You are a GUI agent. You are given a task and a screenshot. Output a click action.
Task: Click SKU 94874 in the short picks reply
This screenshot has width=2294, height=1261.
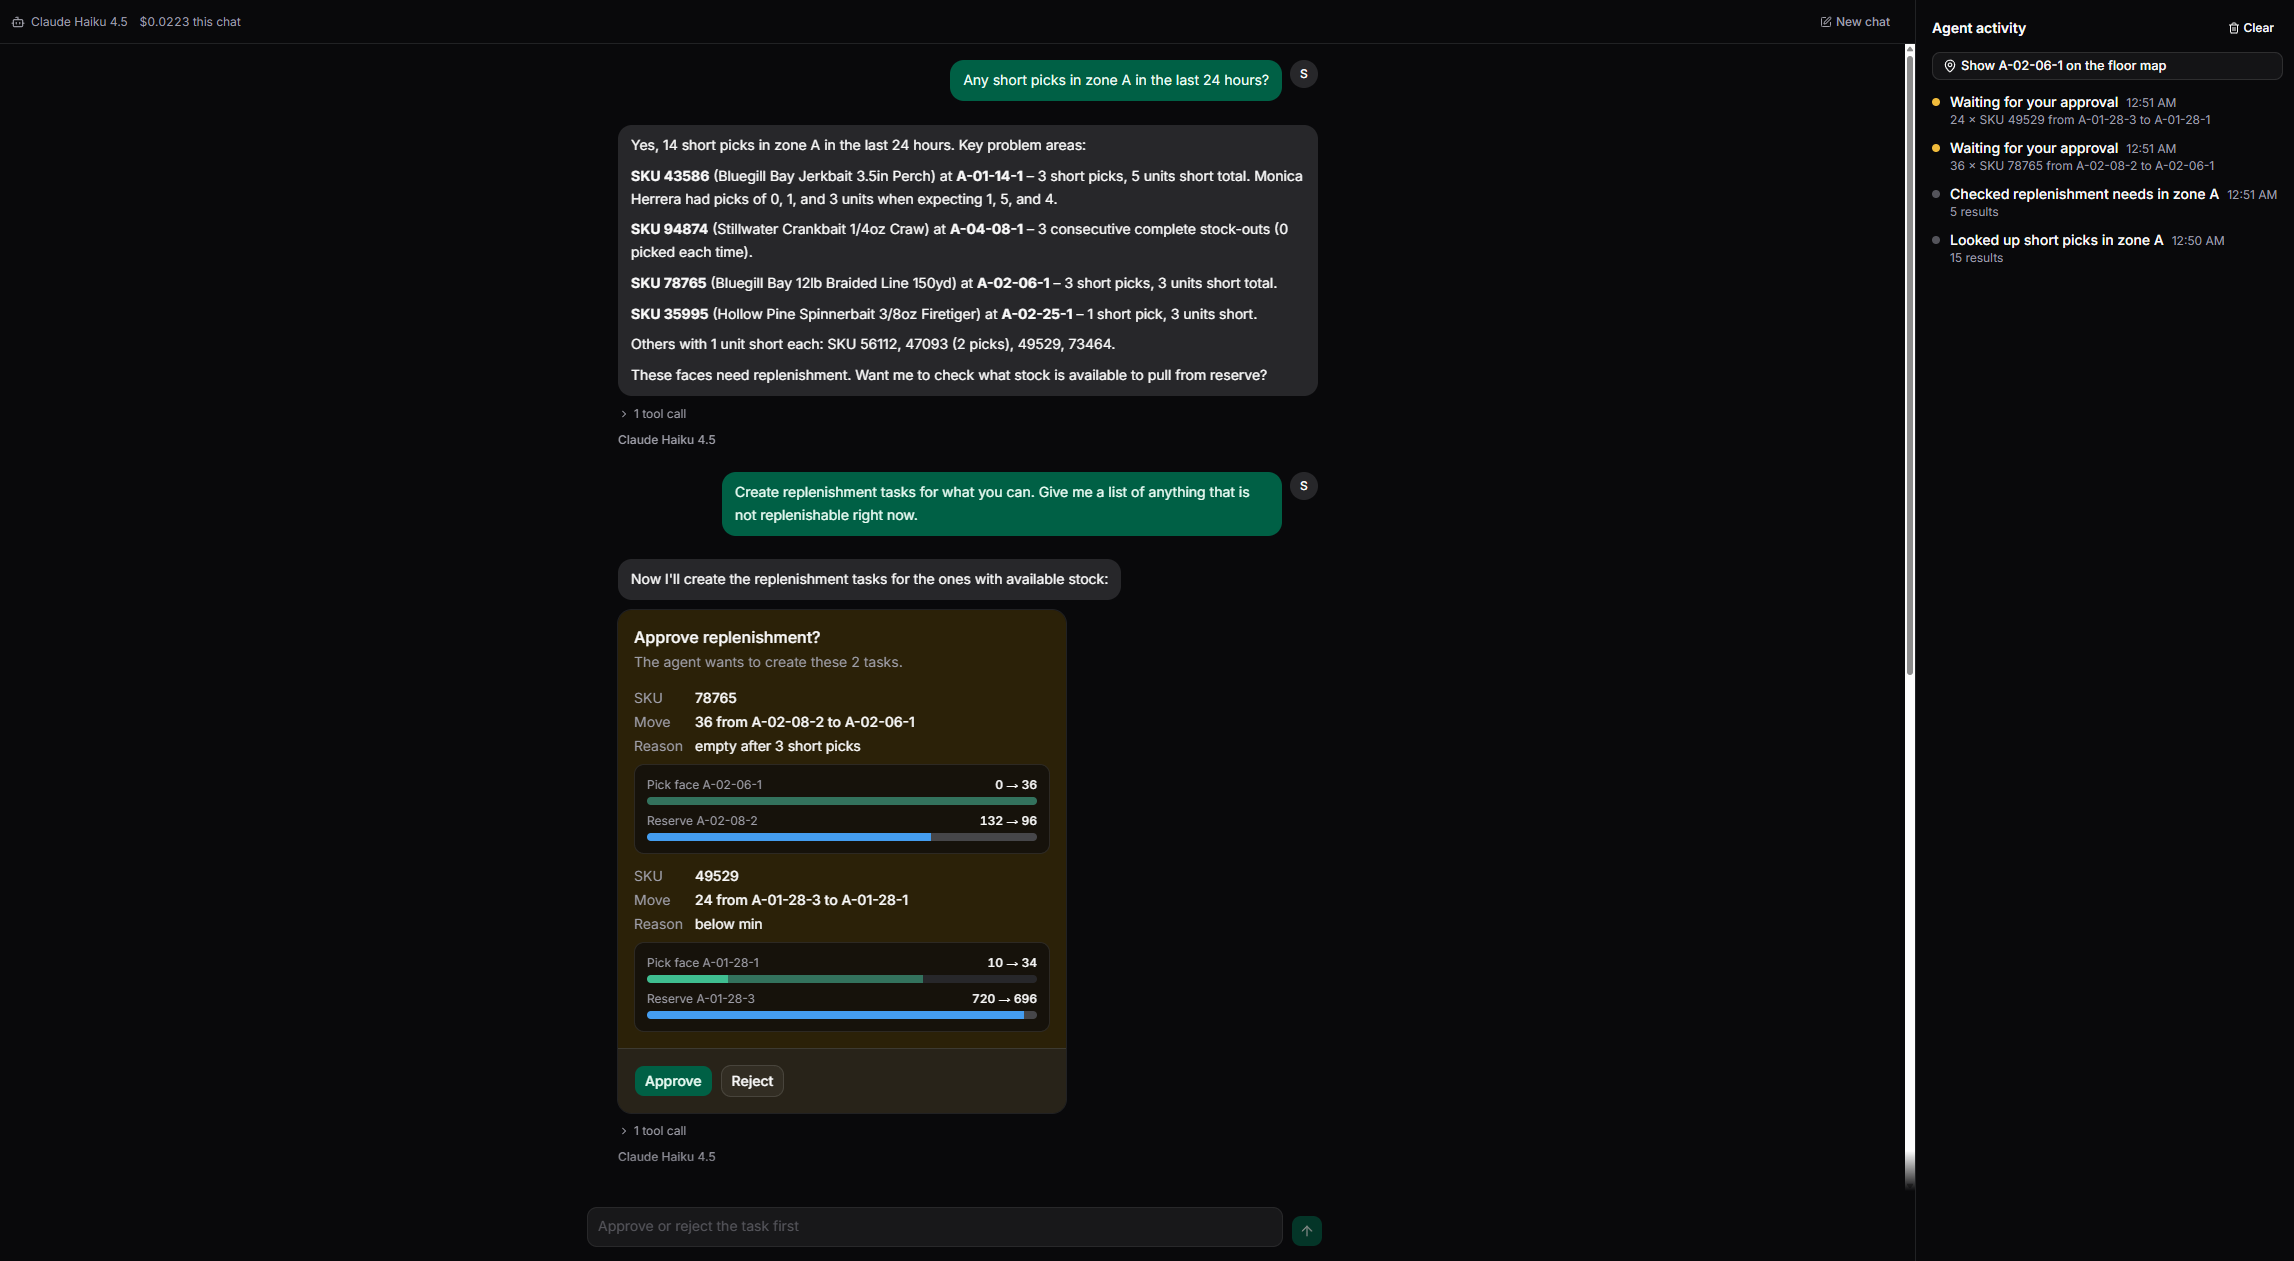coord(669,229)
